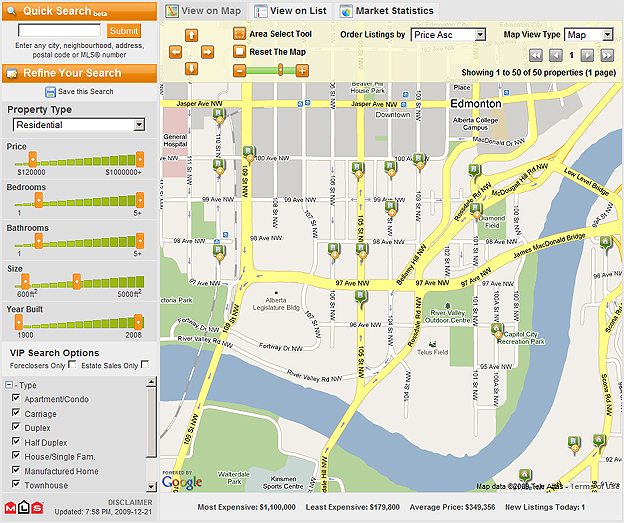
Task: Click the Reset The Map icon
Action: pos(239,51)
